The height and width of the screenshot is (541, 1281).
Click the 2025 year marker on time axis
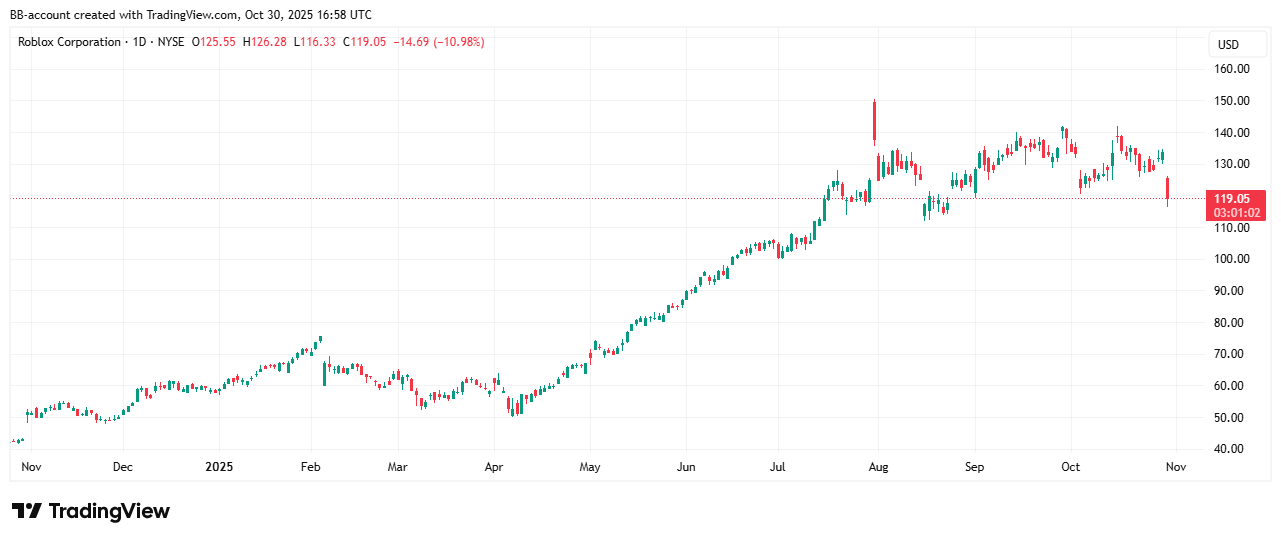pos(219,467)
